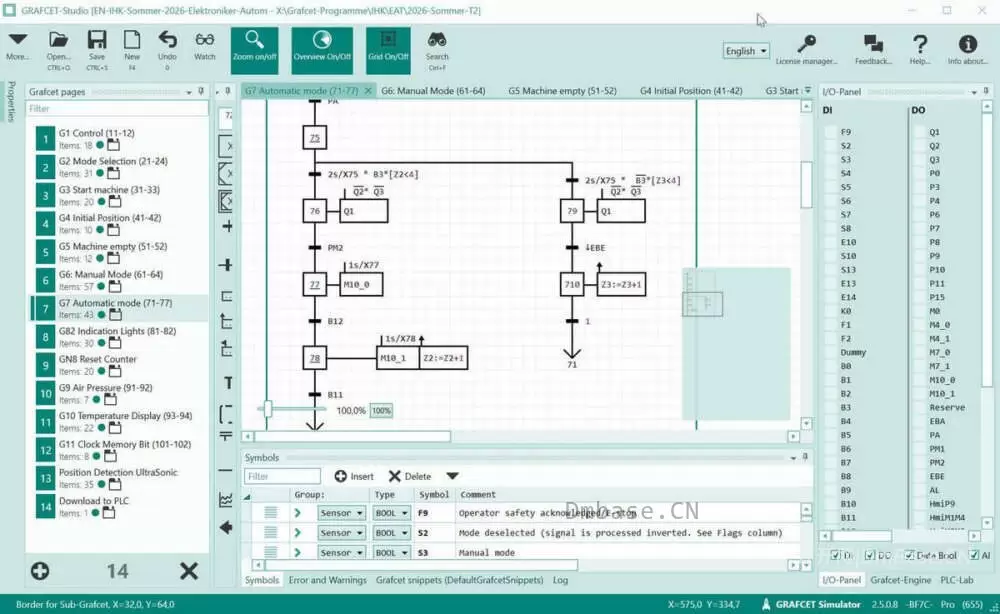Open the Watch glasses icon
Viewport: 1000px width, 614px height.
[205, 46]
